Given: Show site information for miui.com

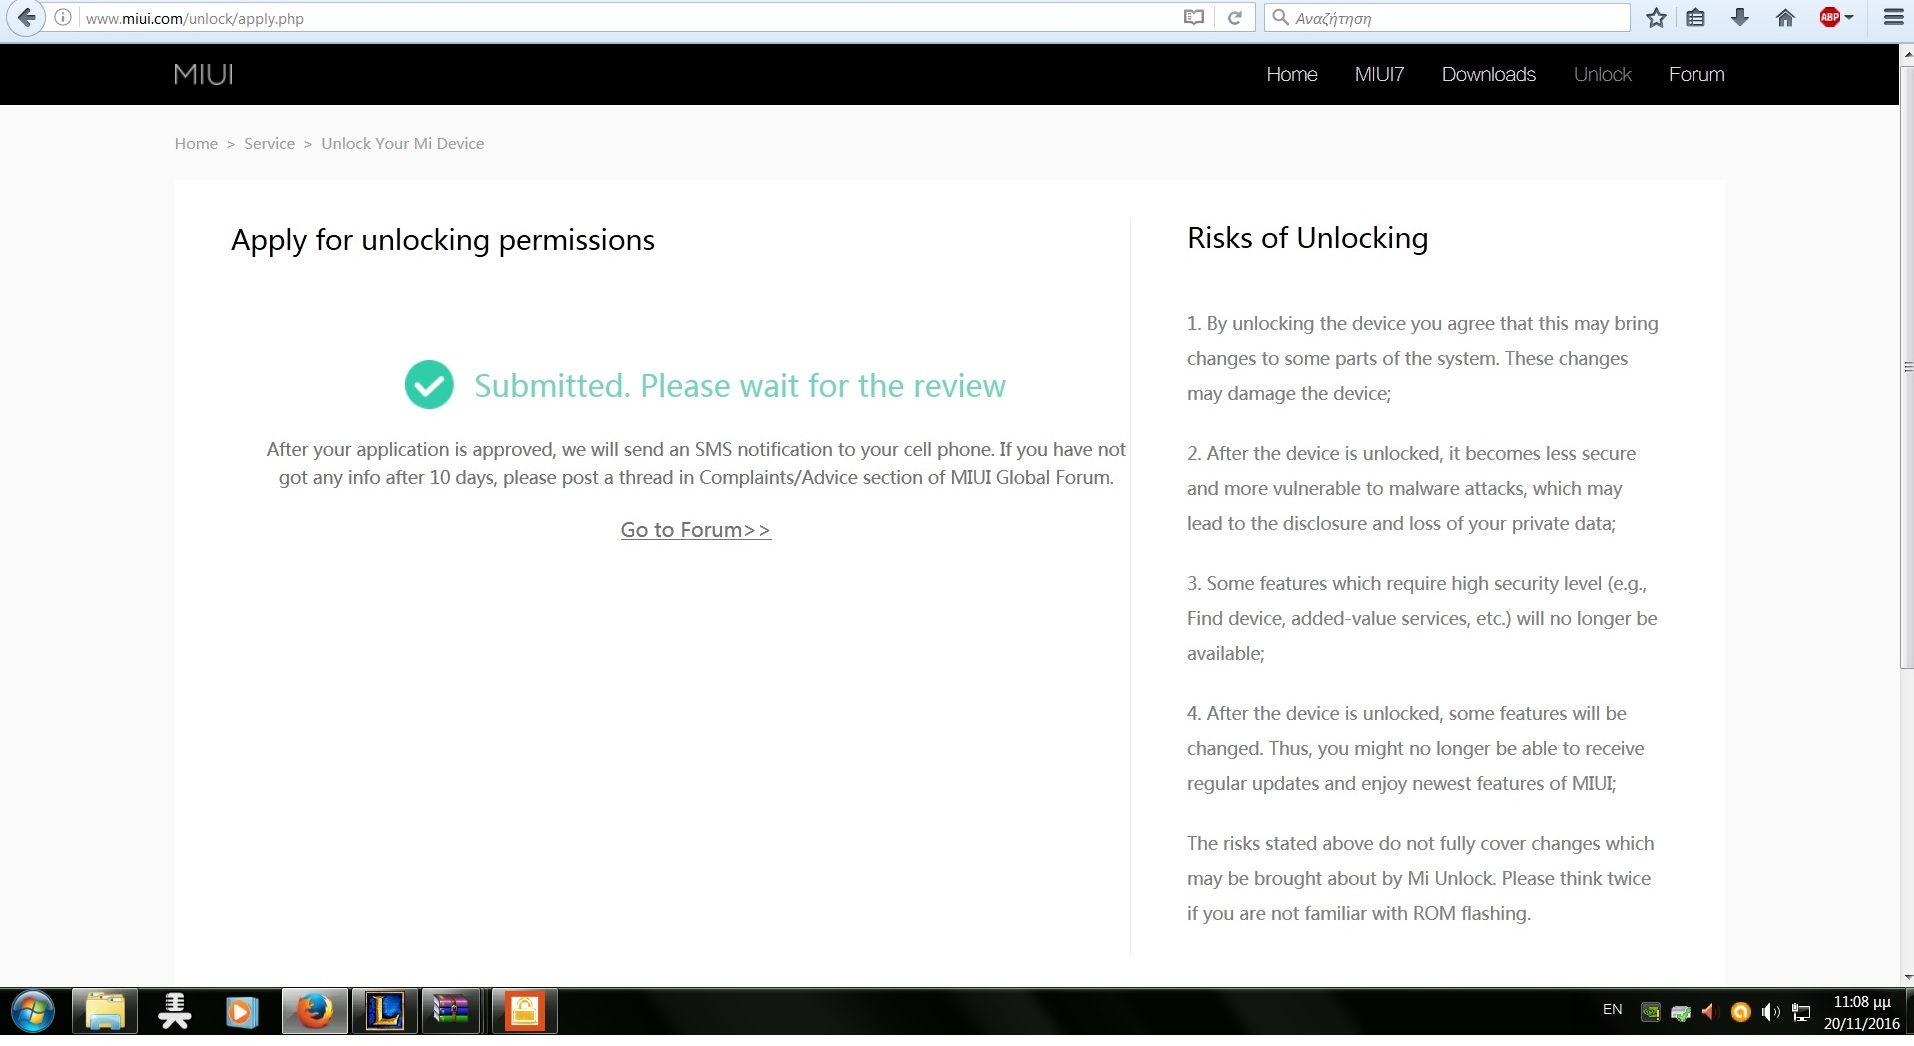Looking at the screenshot, I should [63, 18].
